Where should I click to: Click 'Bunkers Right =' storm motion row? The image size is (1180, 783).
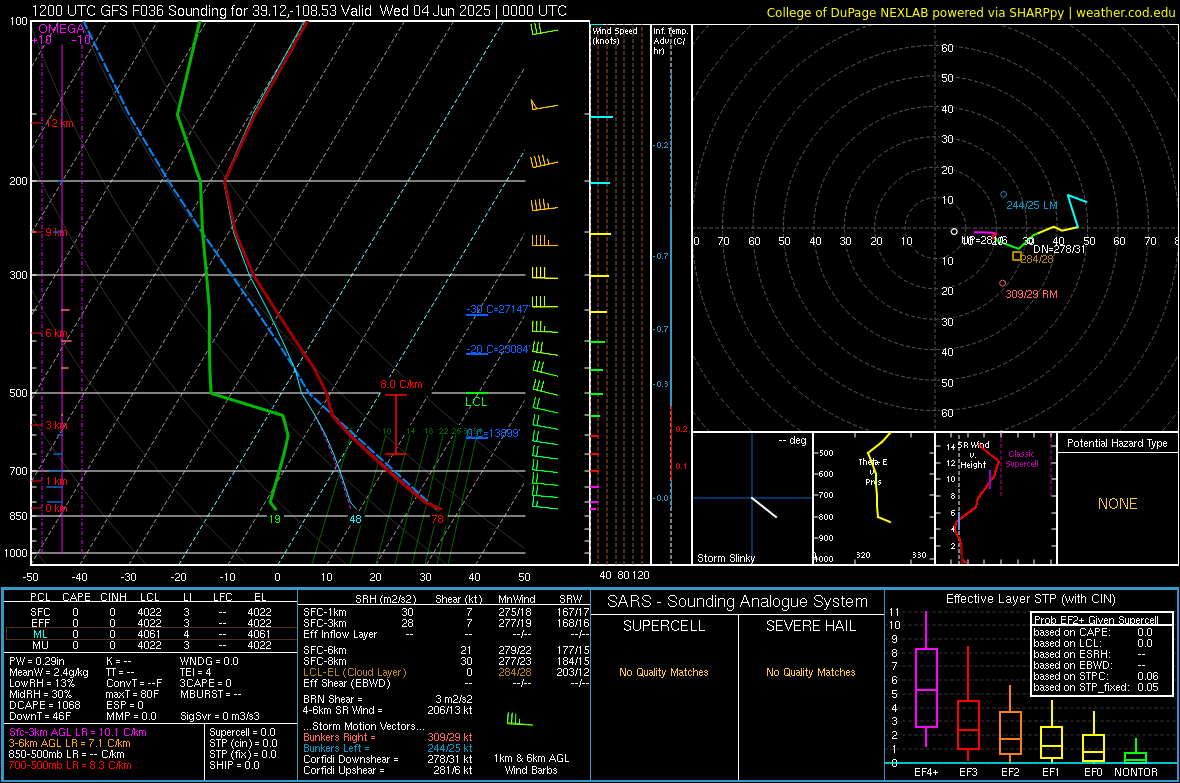[388, 737]
